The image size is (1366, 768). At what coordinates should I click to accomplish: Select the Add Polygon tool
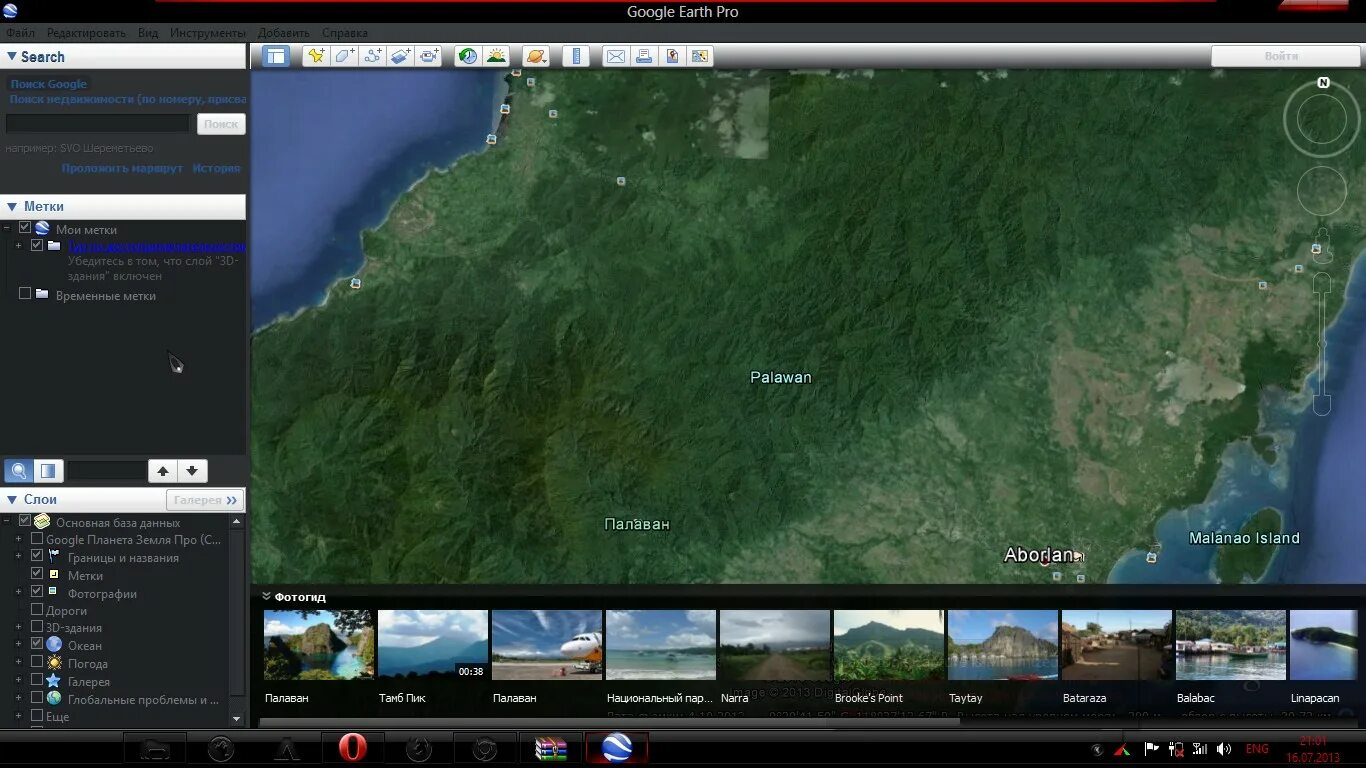pos(344,56)
